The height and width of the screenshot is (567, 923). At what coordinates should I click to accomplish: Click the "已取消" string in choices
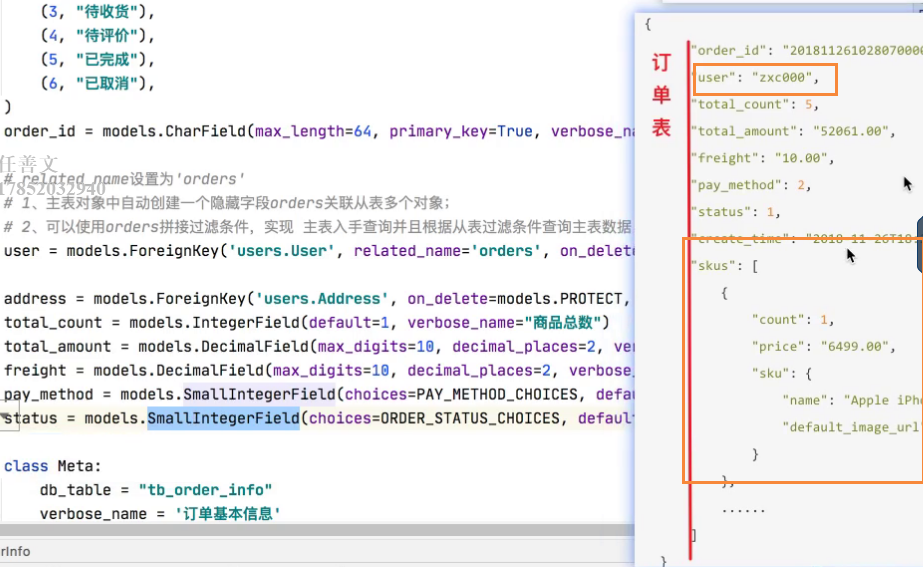pyautogui.click(x=107, y=83)
